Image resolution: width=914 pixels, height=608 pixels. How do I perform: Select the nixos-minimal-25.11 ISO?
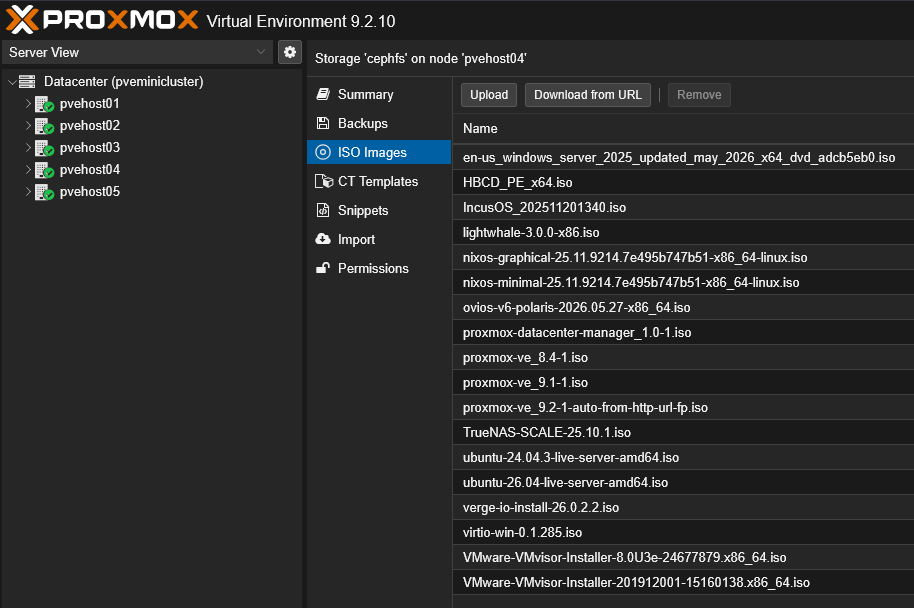pyautogui.click(x=683, y=283)
